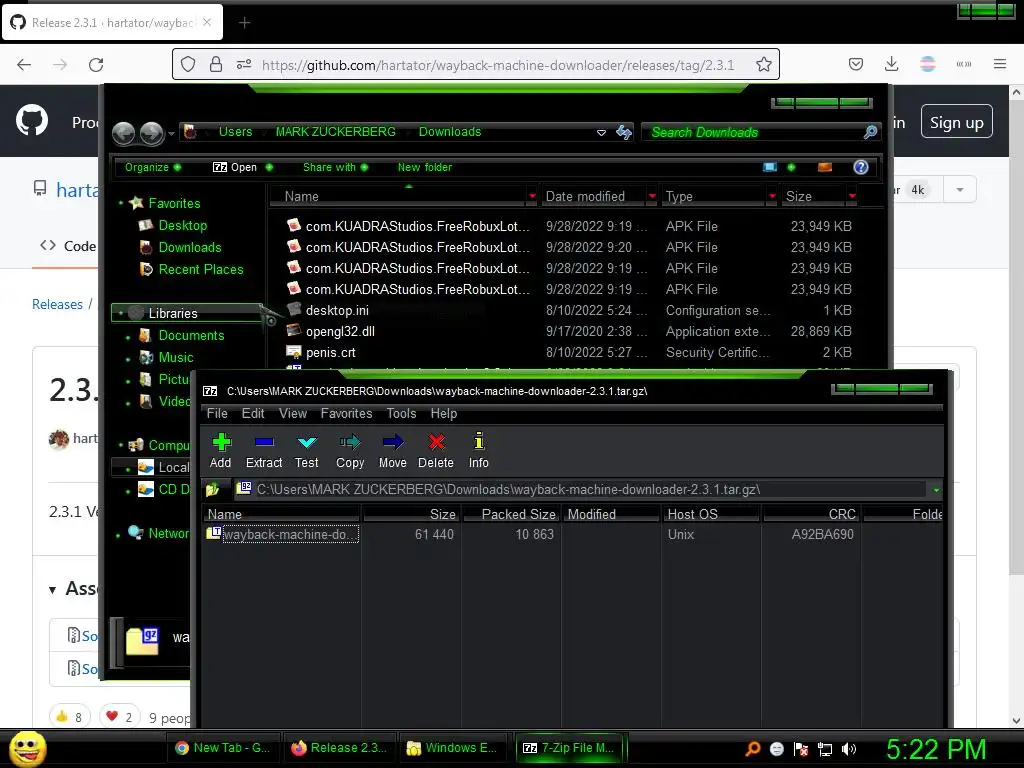
Task: Collapse the Libraries tree node
Action: (x=120, y=313)
